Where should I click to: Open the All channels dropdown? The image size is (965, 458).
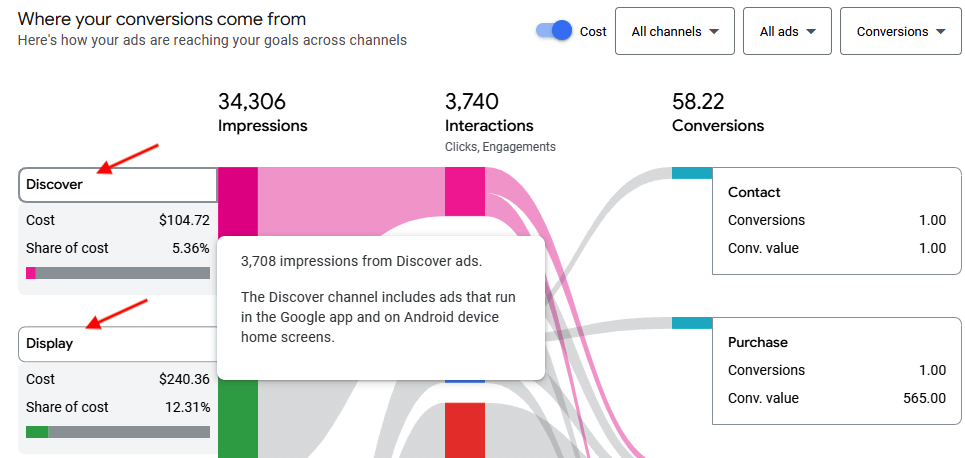pos(674,32)
